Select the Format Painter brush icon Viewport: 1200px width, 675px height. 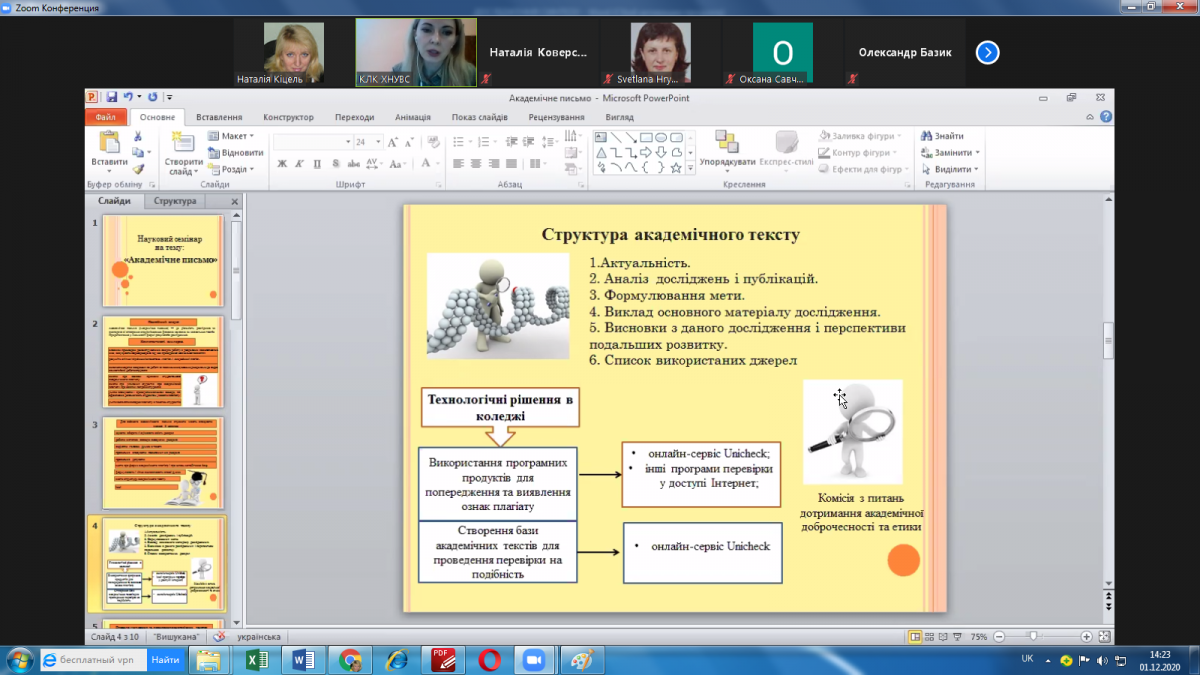click(x=139, y=169)
